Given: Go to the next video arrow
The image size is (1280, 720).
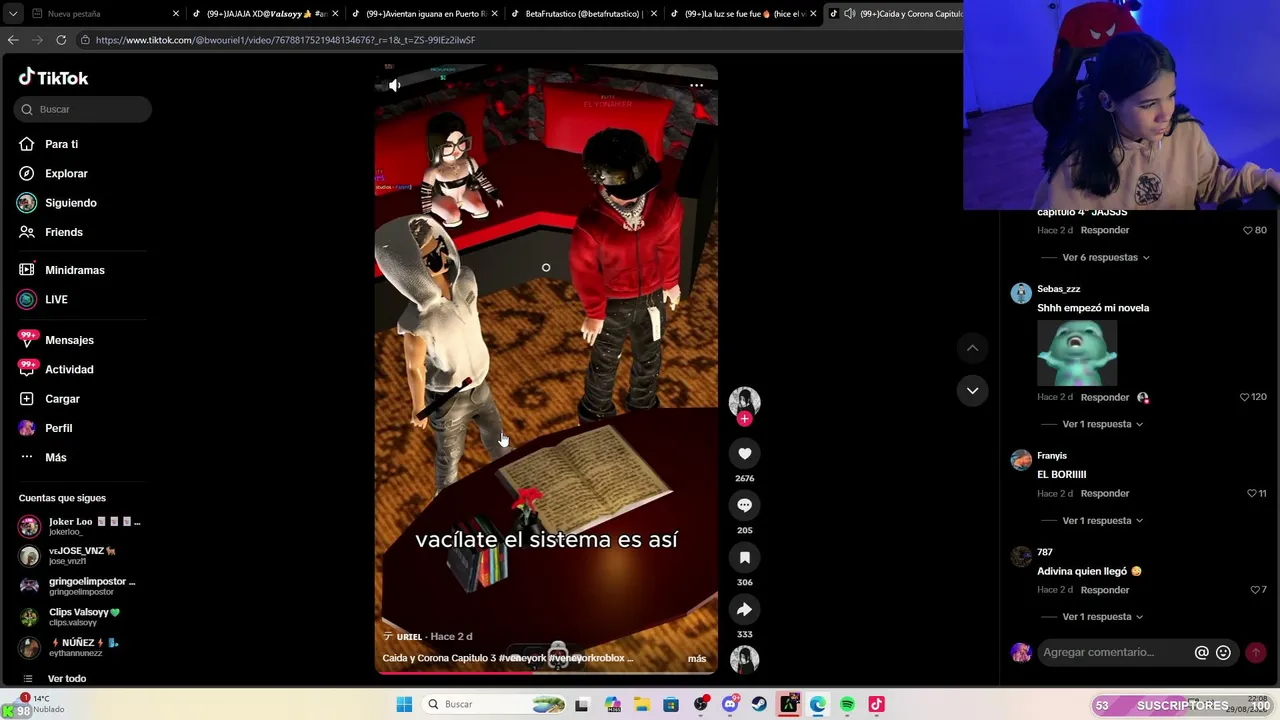Looking at the screenshot, I should pyautogui.click(x=972, y=391).
